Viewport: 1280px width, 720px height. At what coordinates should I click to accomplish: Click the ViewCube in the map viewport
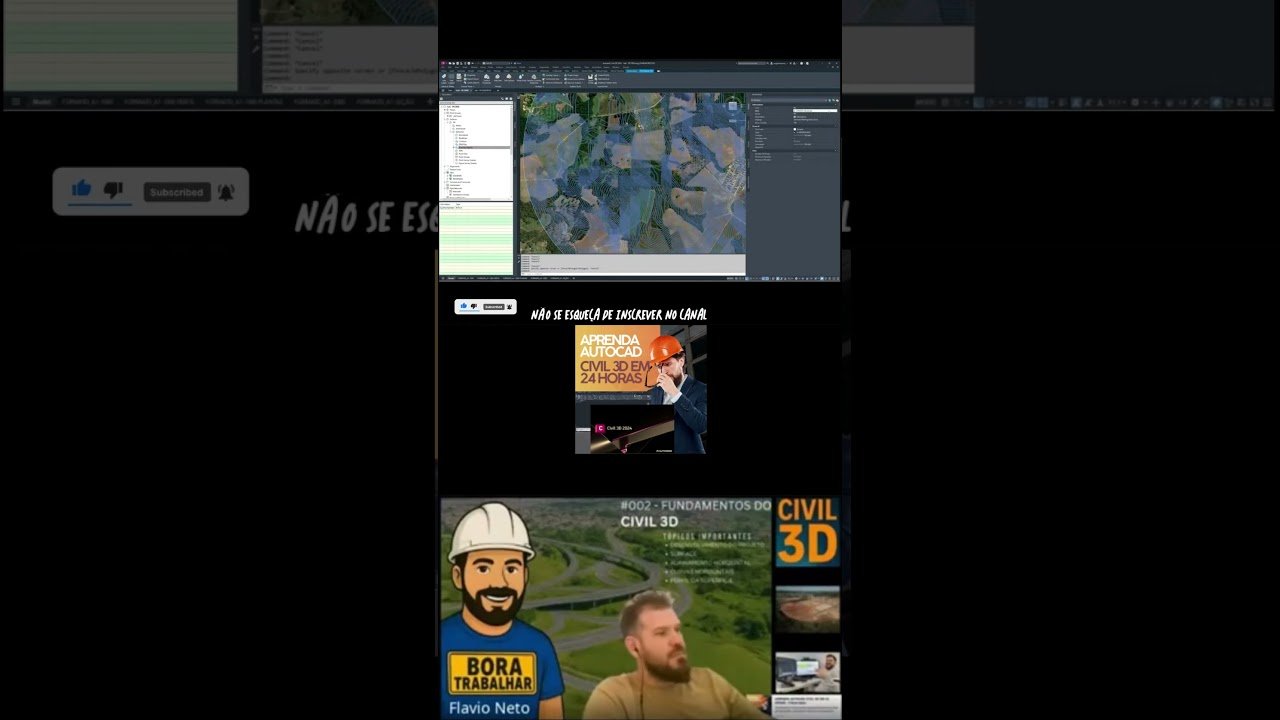pyautogui.click(x=732, y=105)
